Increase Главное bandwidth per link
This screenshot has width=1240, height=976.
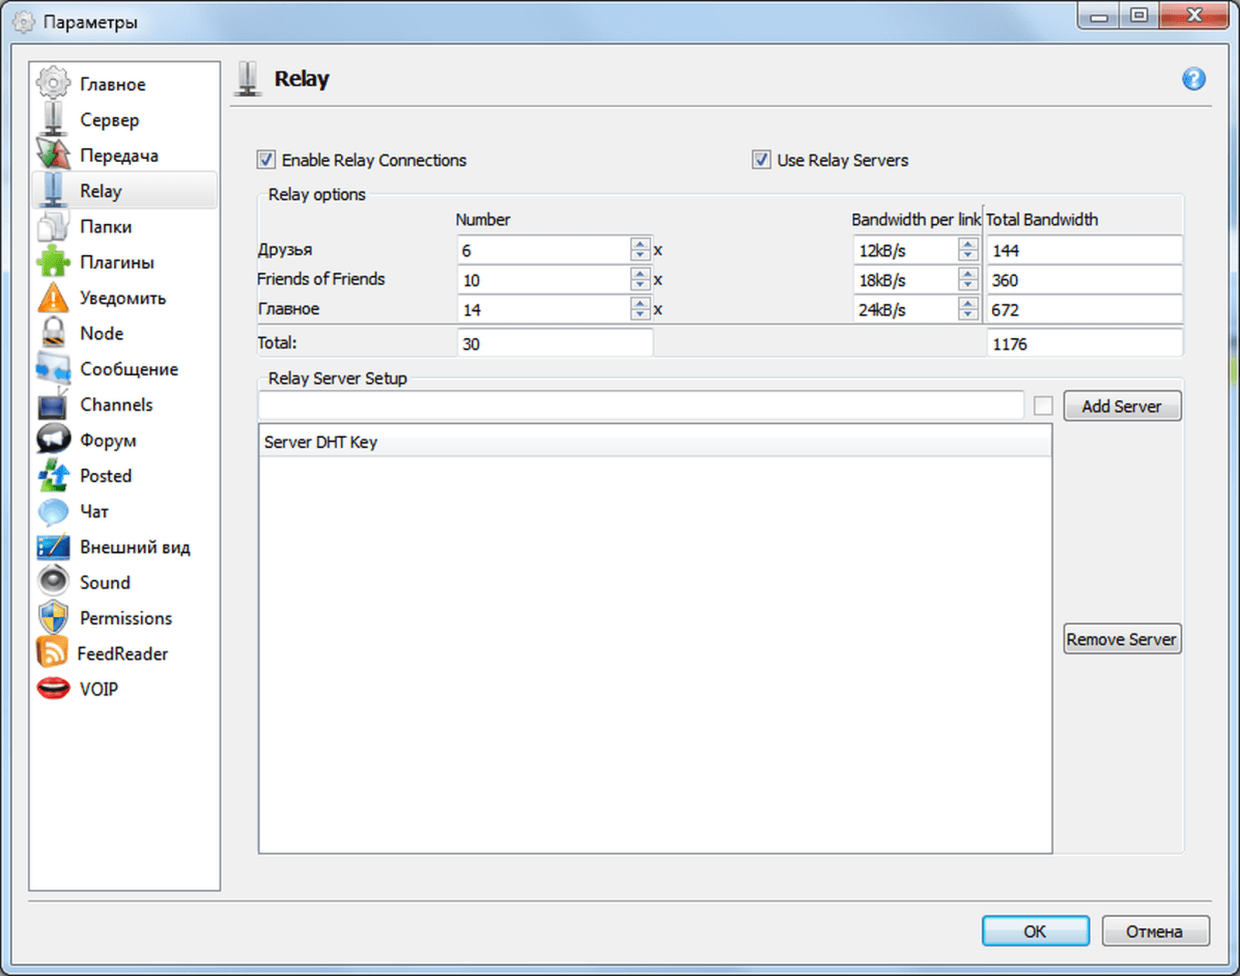[x=967, y=304]
